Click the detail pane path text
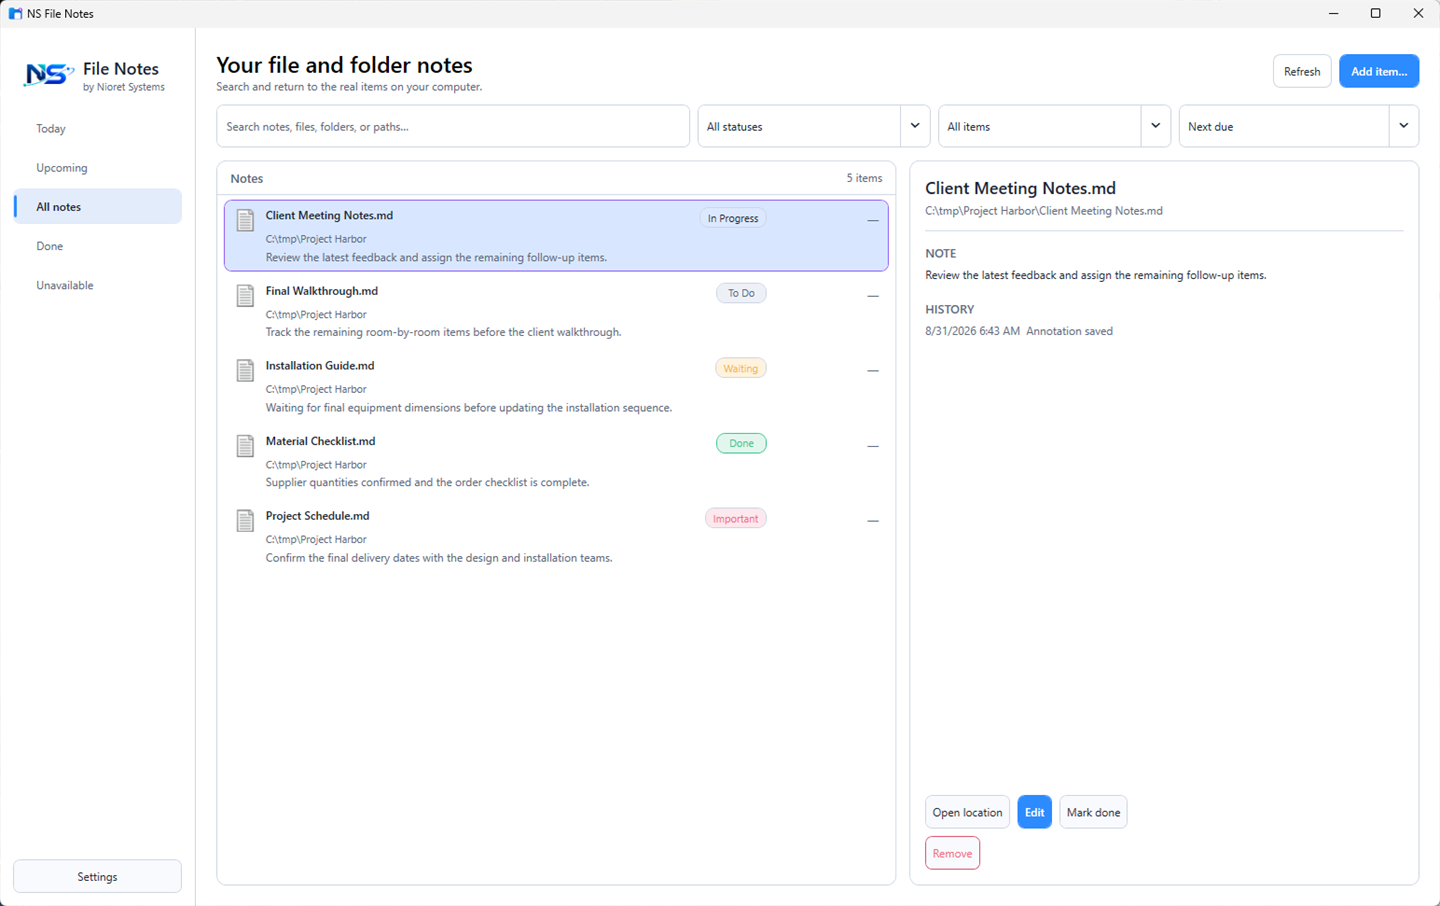Image resolution: width=1440 pixels, height=906 pixels. (x=1043, y=211)
